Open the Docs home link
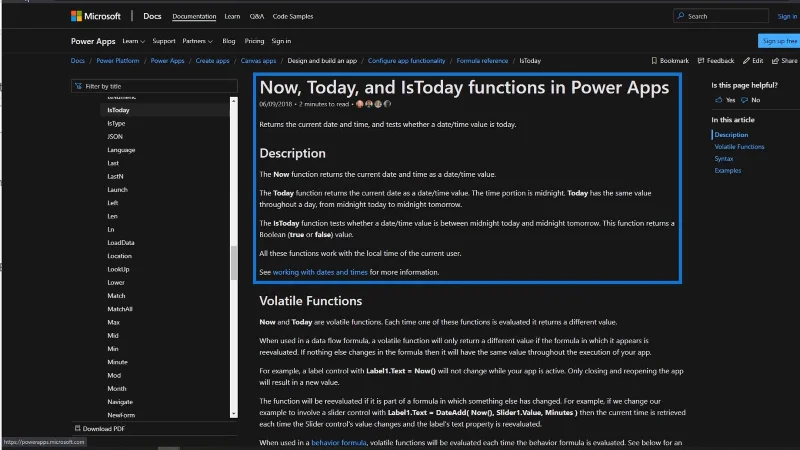 click(x=152, y=16)
